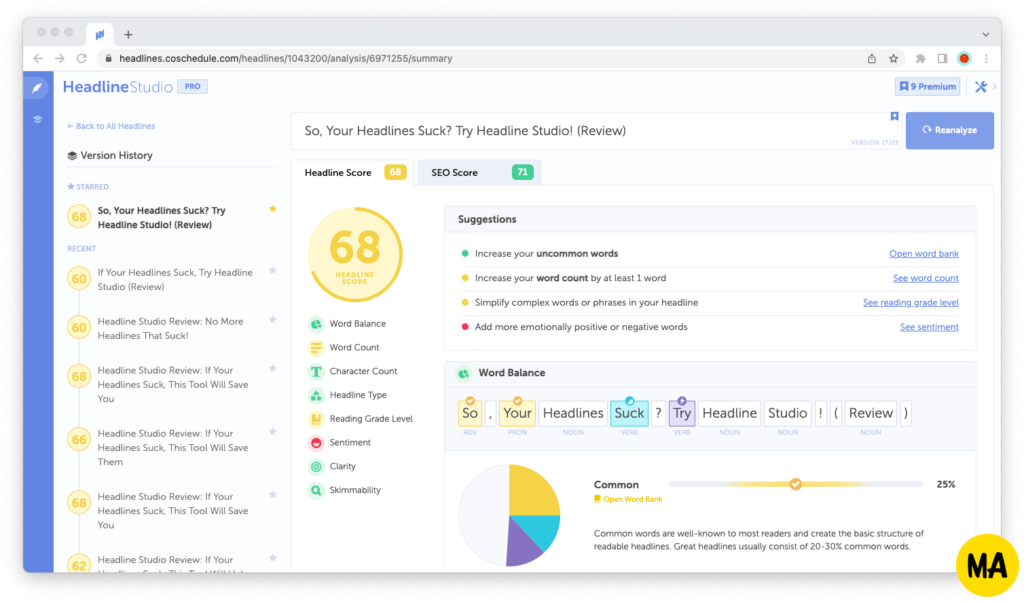Screen dimensions: 1024x601
Task: Unstar the starred 'So, Your Headlines Suck?' version
Action: (273, 208)
